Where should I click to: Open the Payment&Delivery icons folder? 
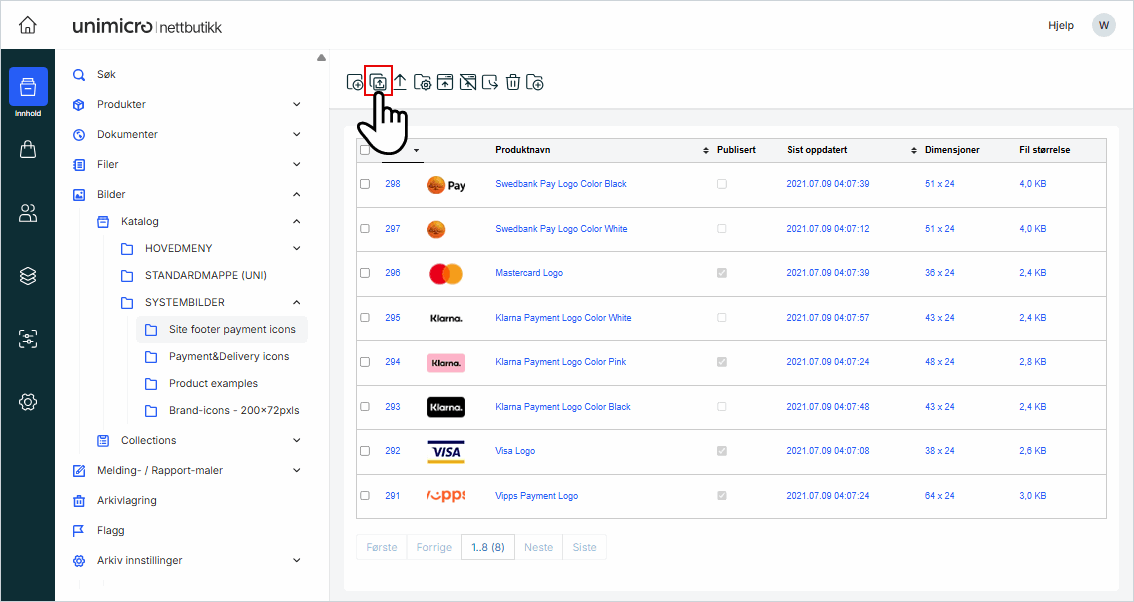[228, 356]
